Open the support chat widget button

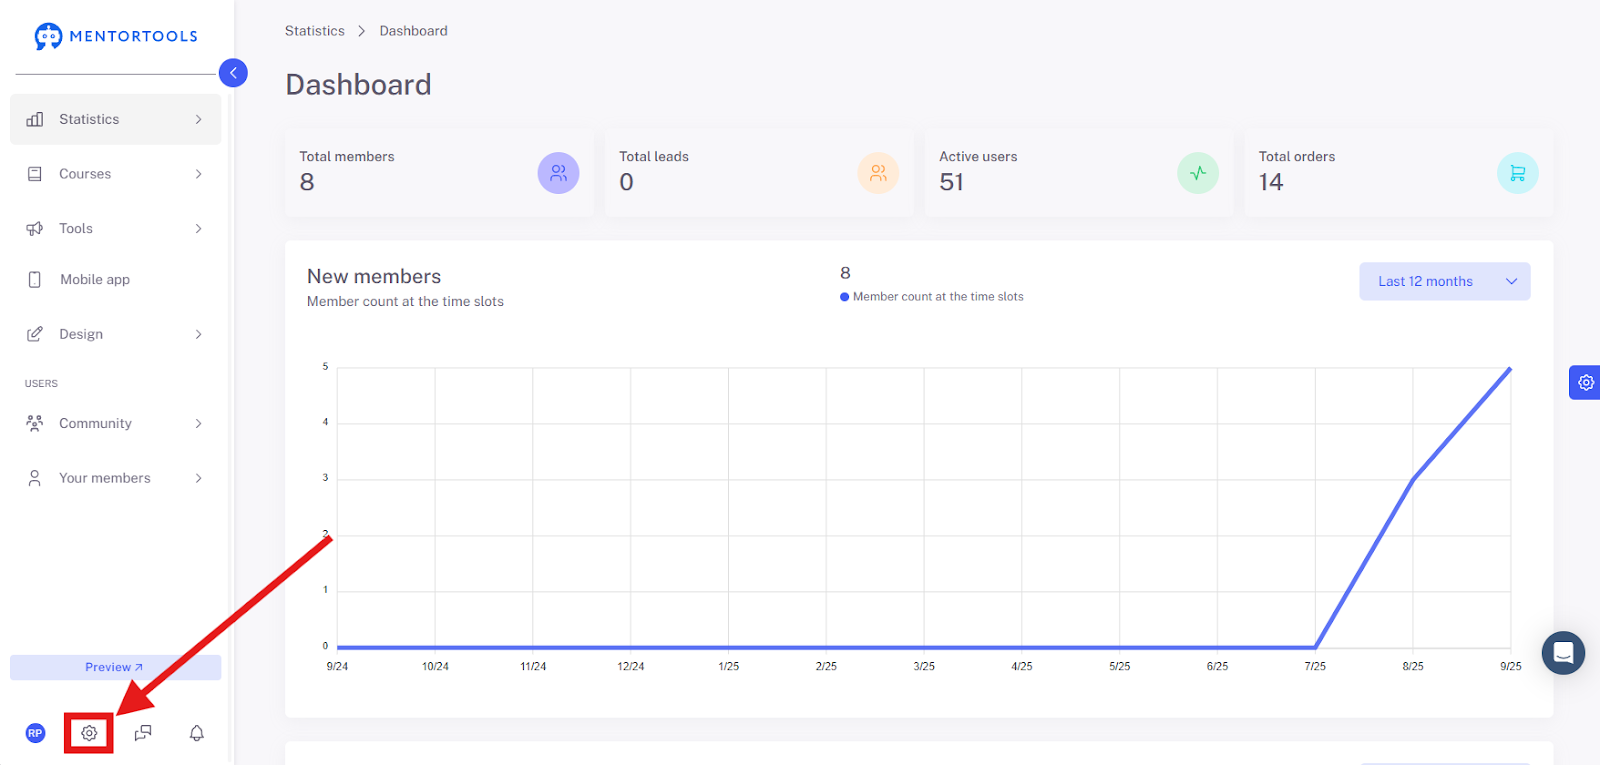1563,653
